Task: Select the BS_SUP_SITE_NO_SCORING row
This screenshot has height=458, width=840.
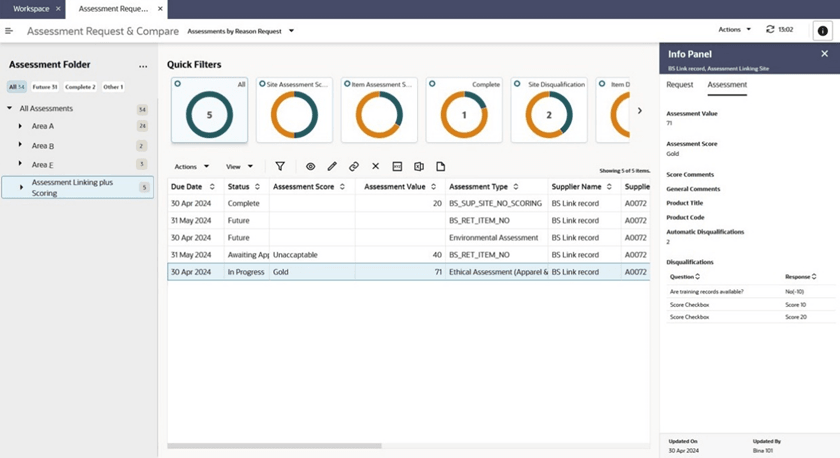Action: 408,204
